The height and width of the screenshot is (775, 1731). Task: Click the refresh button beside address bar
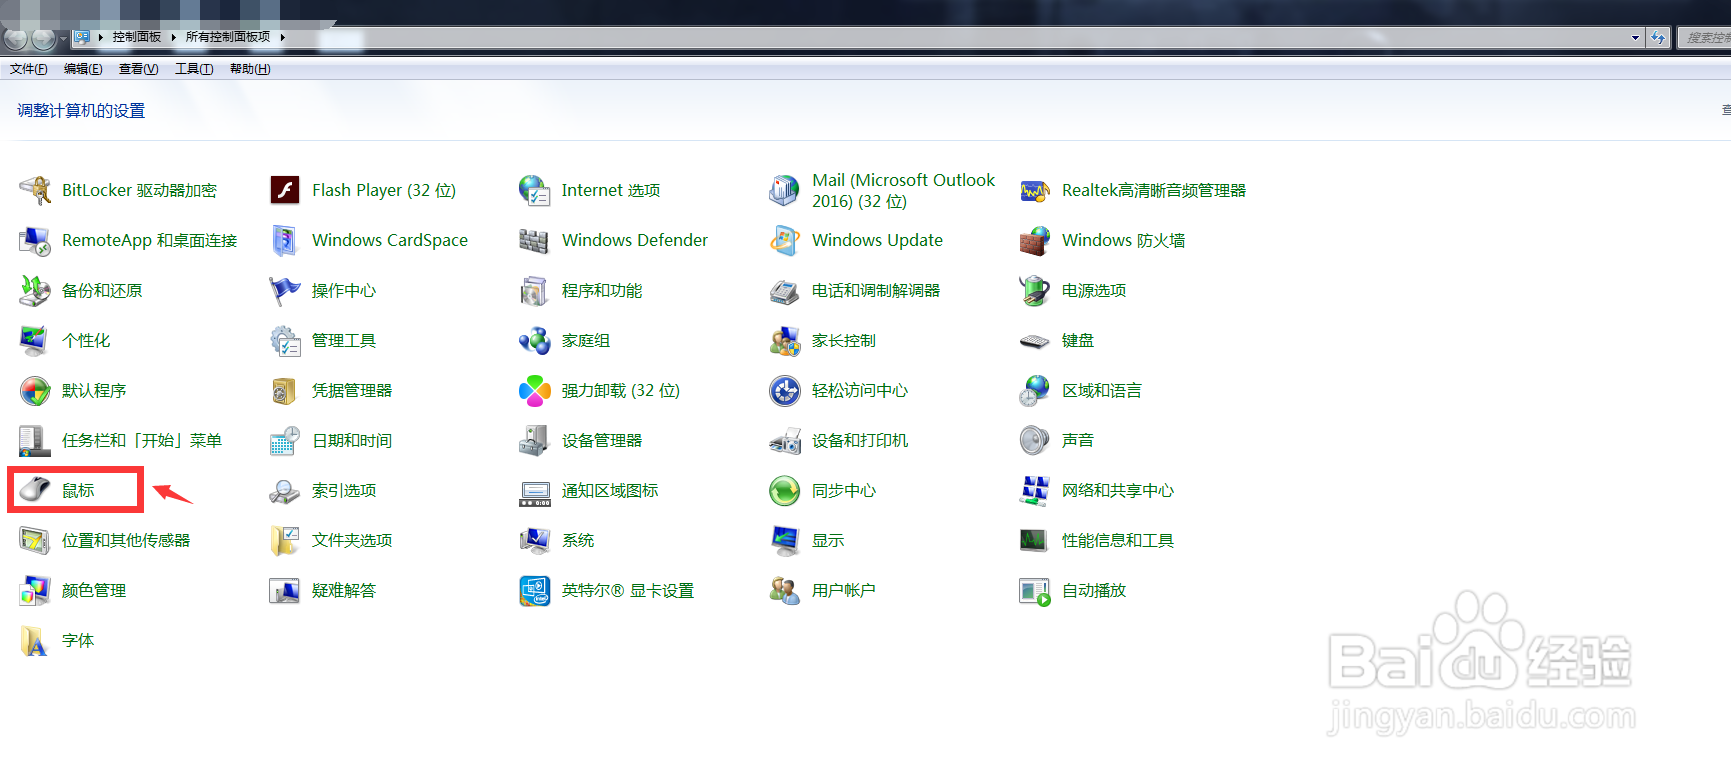coord(1658,38)
